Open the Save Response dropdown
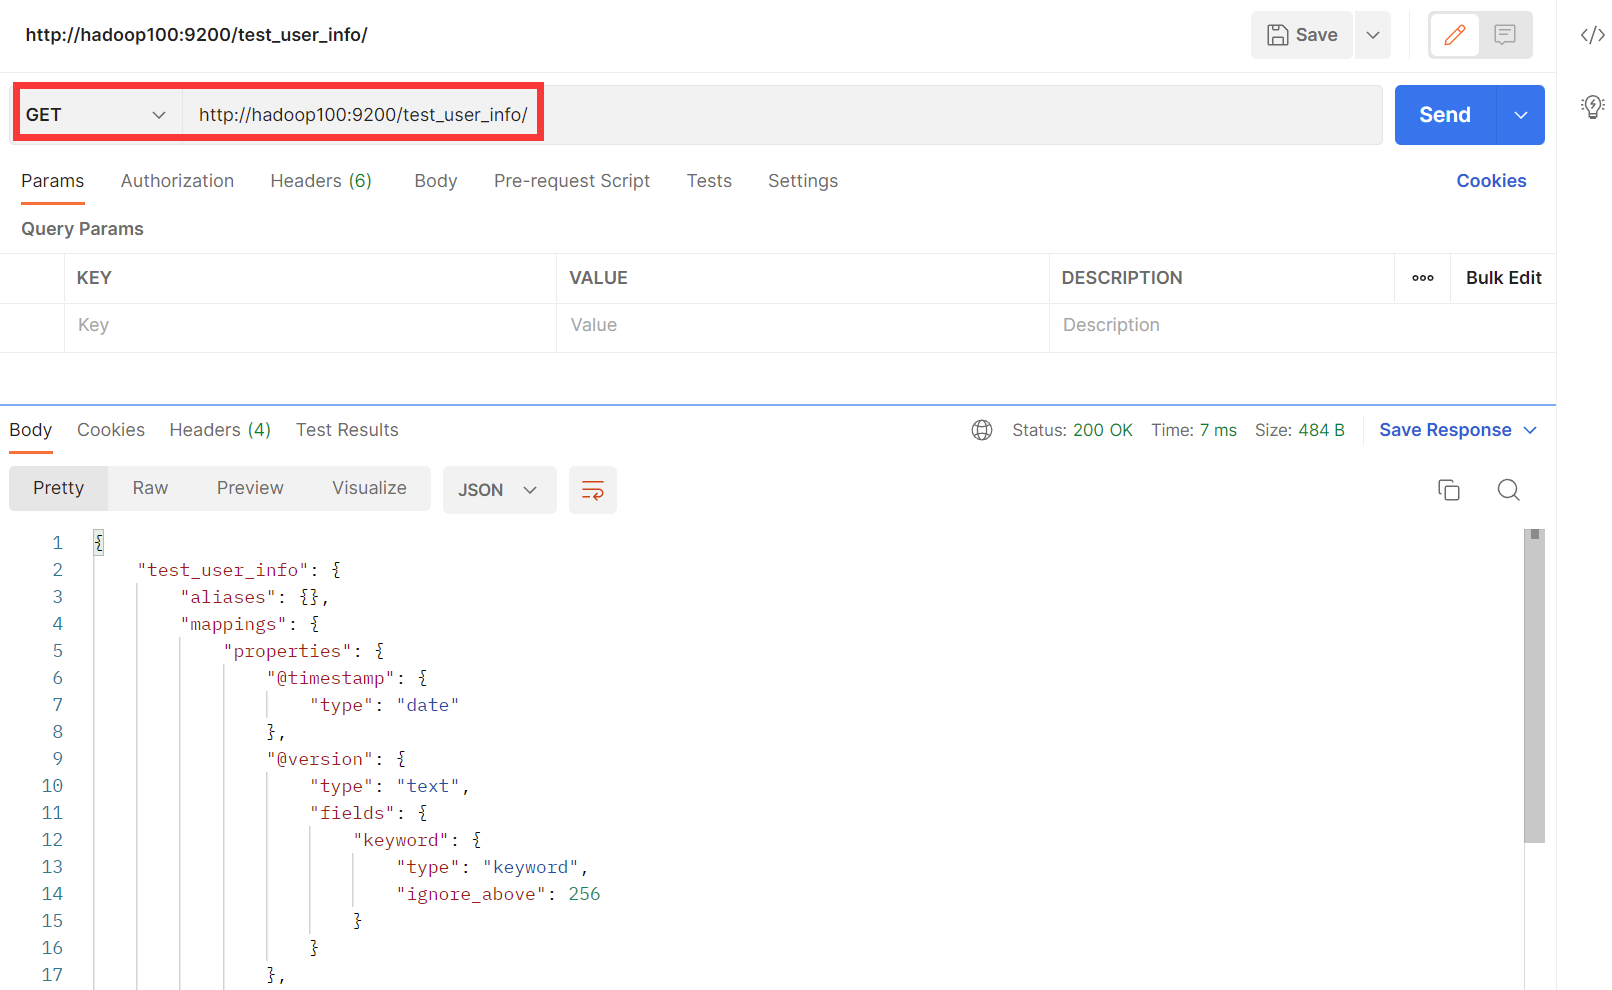 [x=1457, y=429]
